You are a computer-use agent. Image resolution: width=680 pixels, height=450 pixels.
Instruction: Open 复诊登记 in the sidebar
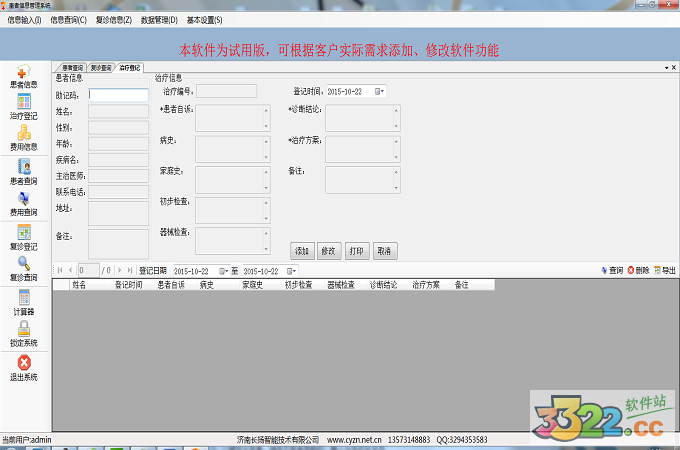pyautogui.click(x=24, y=238)
